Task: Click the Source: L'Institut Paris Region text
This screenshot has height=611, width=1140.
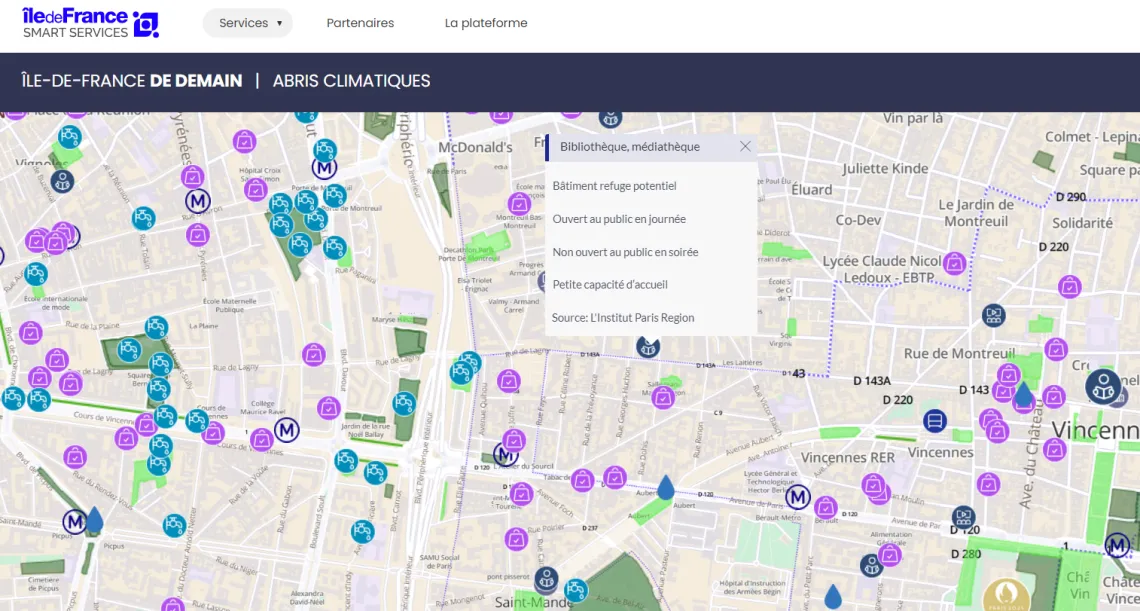Action: pos(623,318)
